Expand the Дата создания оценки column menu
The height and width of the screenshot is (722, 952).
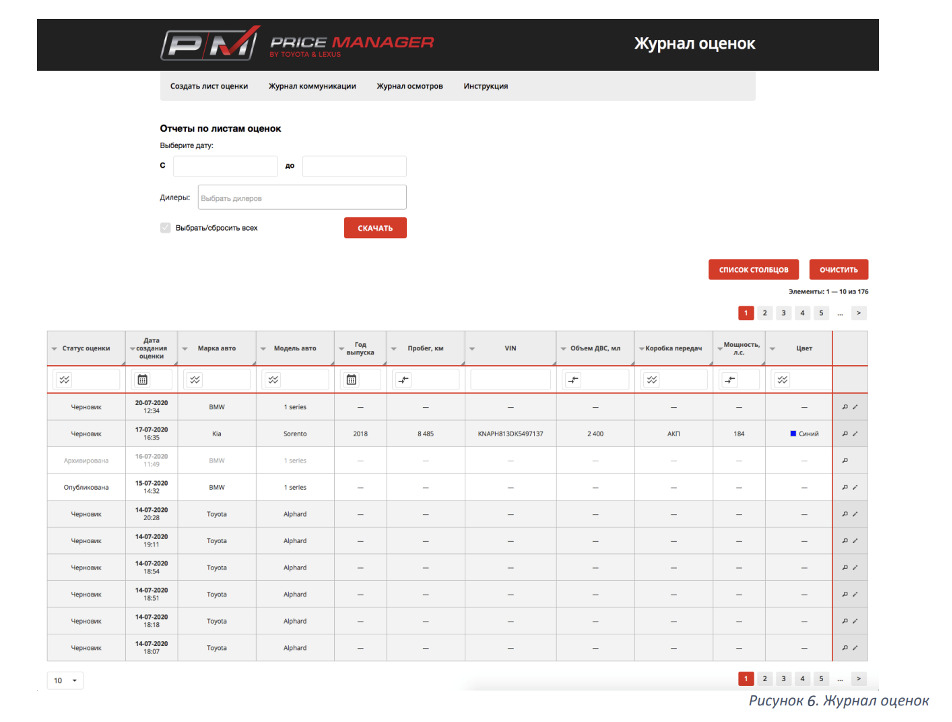(x=132, y=349)
